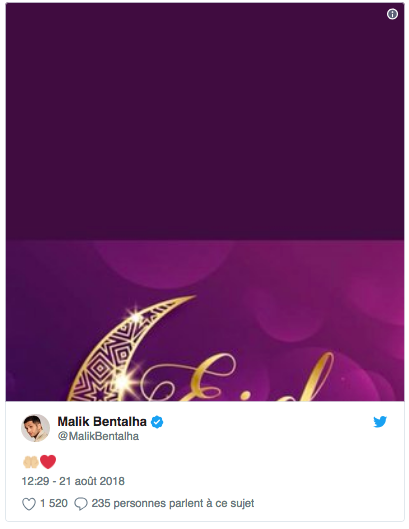Click the reply speech bubble icon

(81, 504)
